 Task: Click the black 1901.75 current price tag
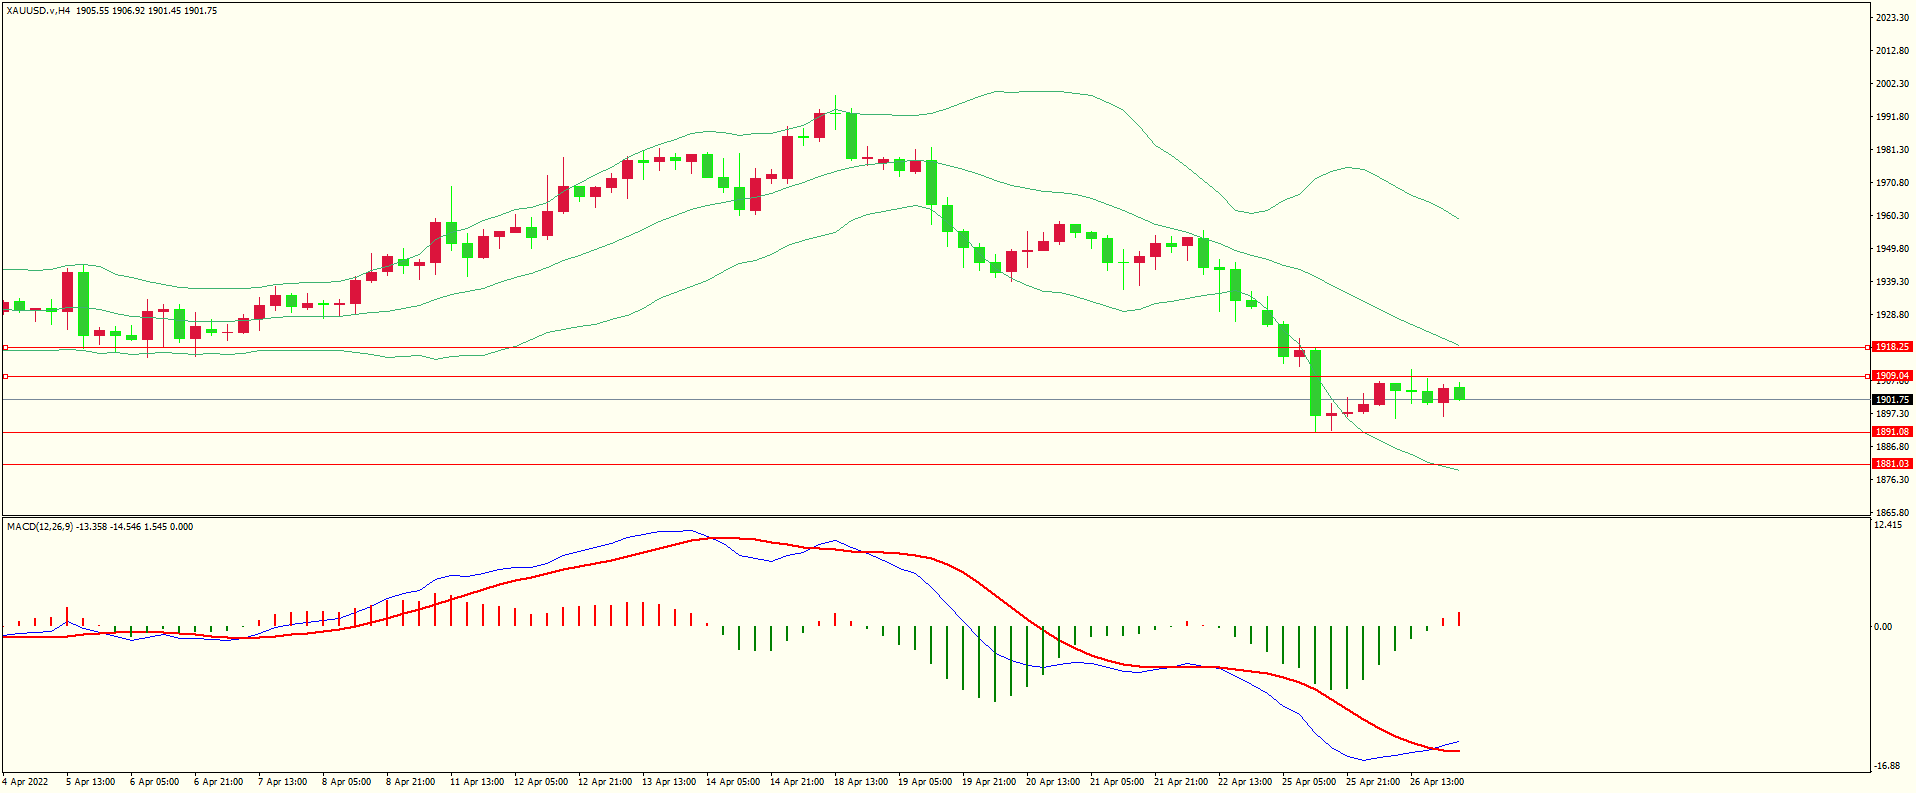coord(1891,400)
